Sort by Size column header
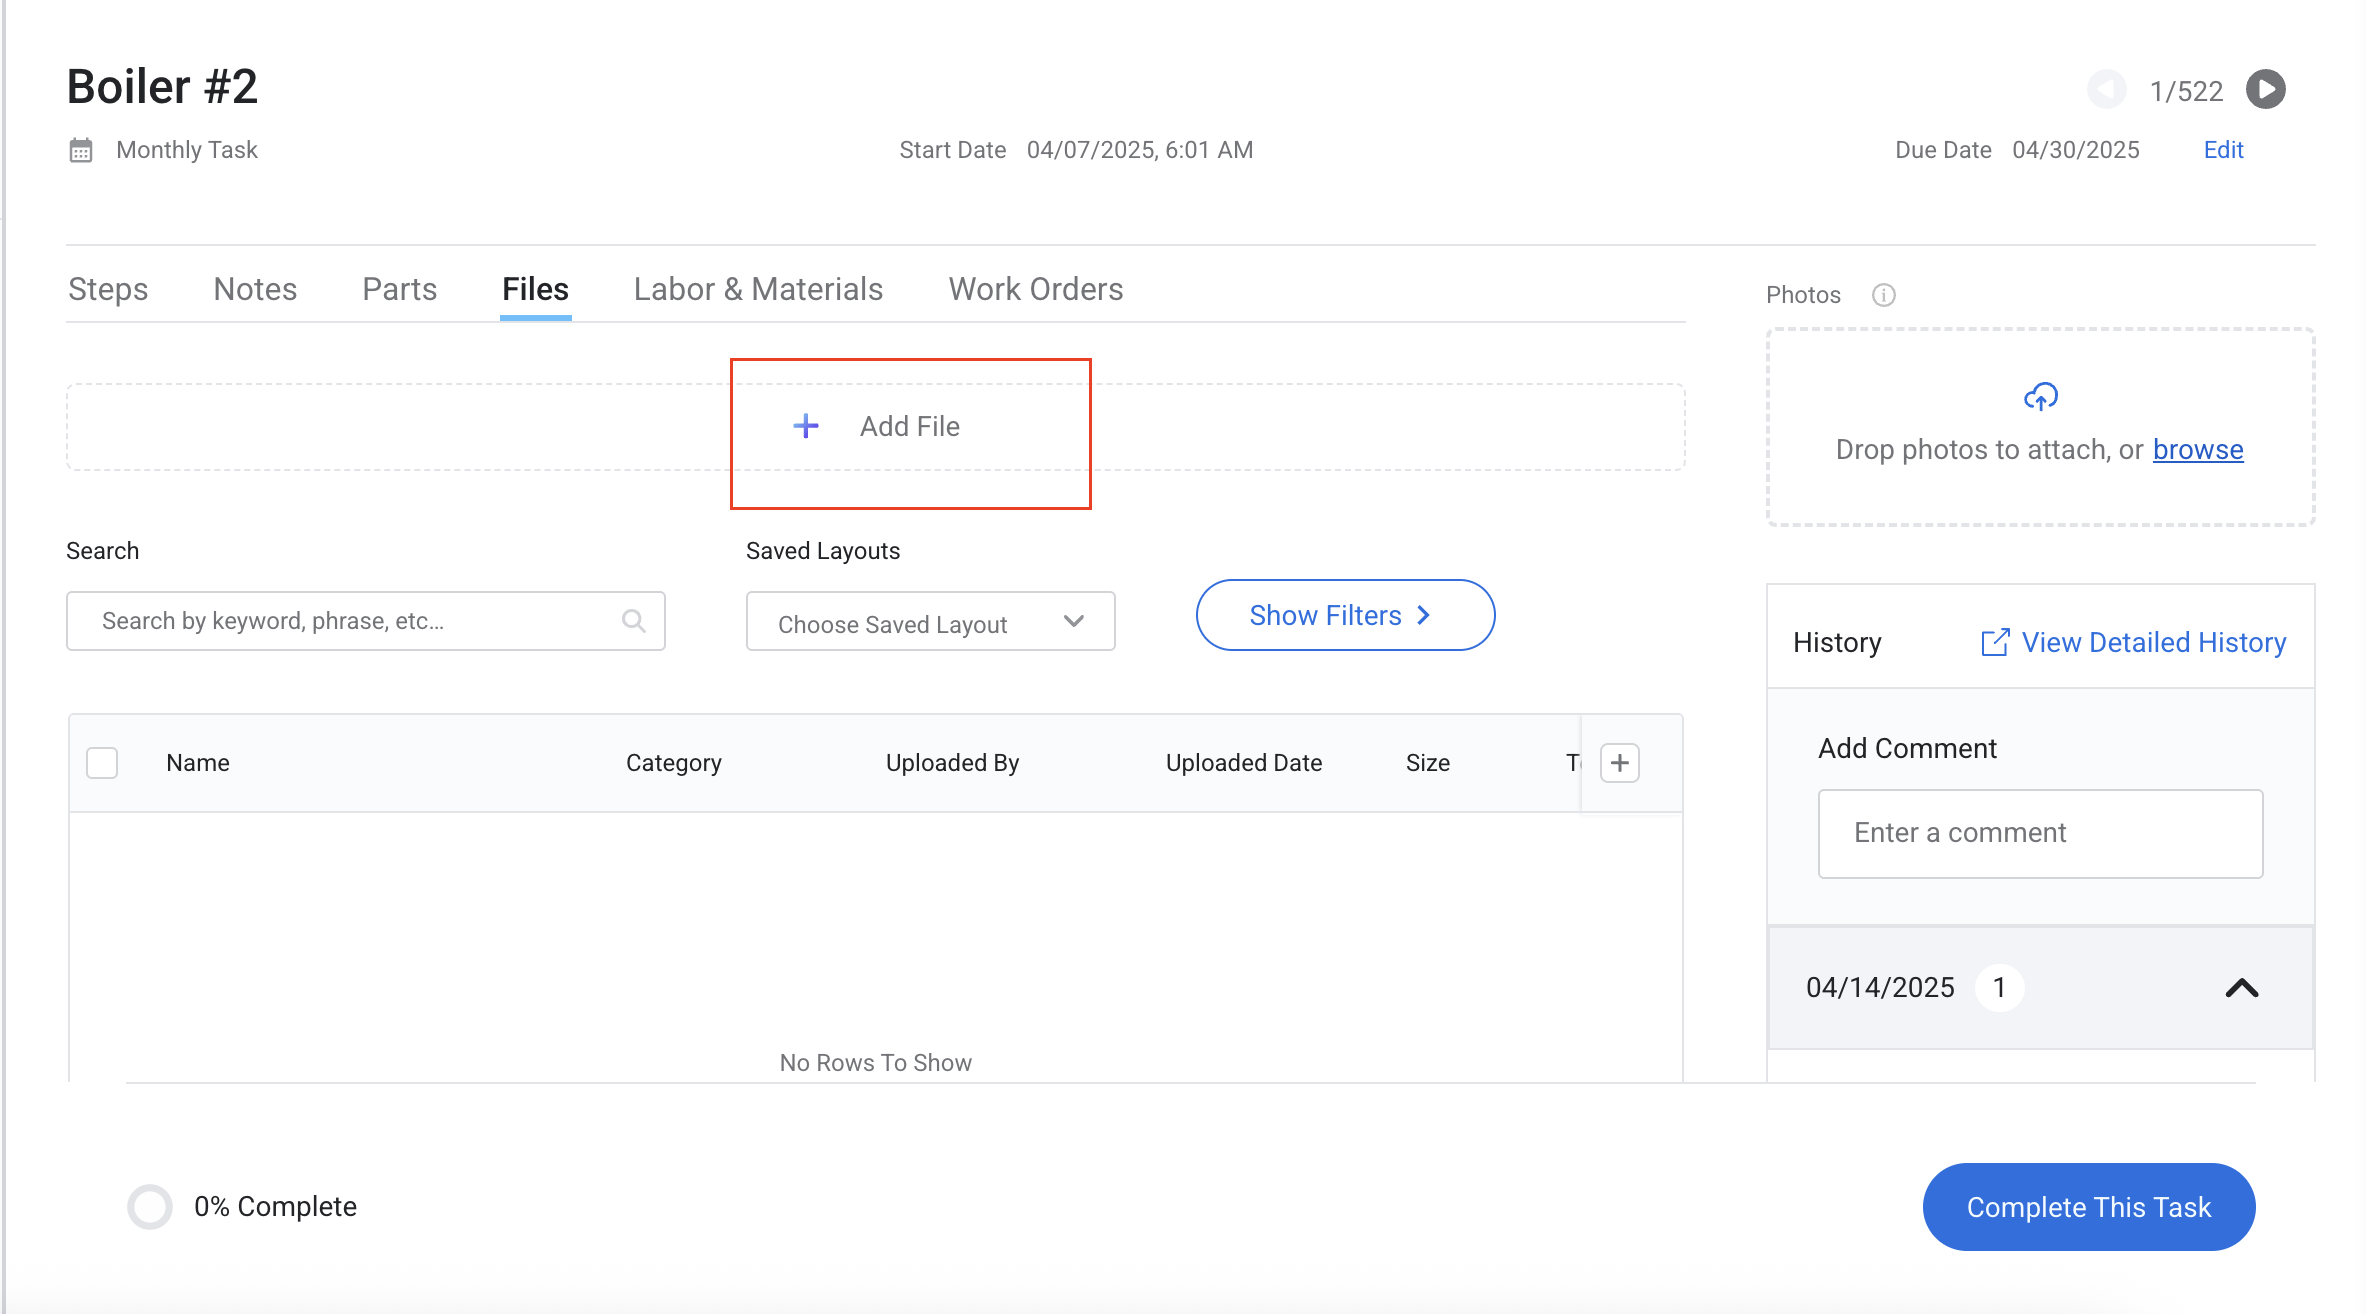Screen dimensions: 2366x1314 1427,763
